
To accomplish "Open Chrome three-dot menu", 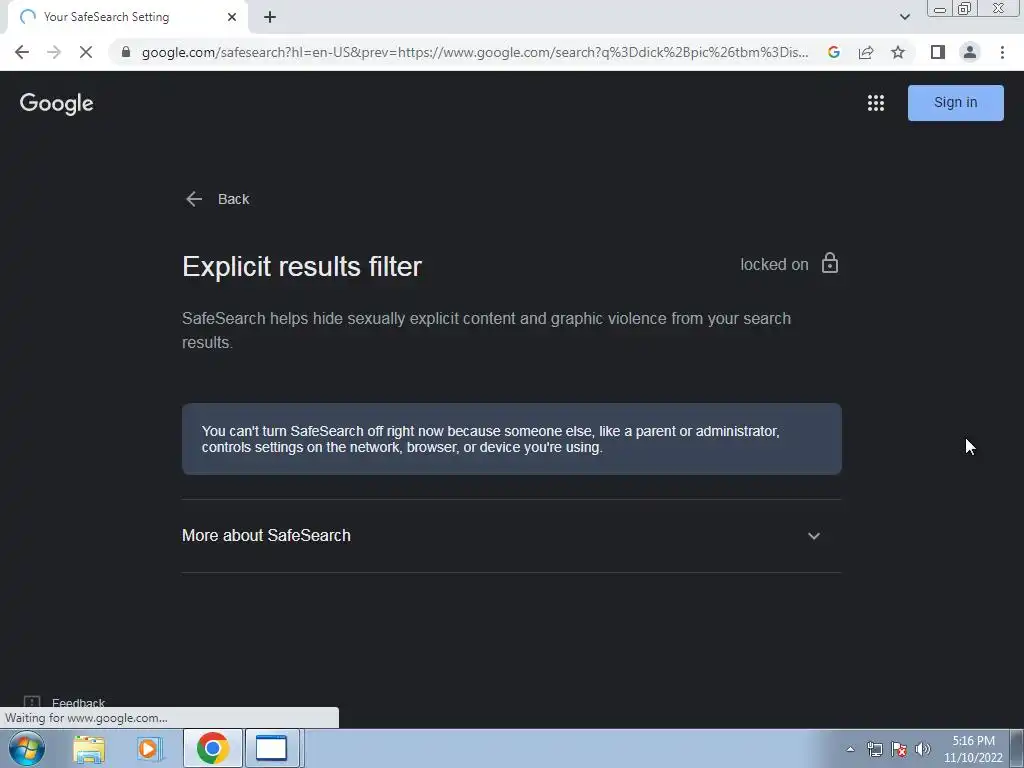I will (x=1002, y=52).
